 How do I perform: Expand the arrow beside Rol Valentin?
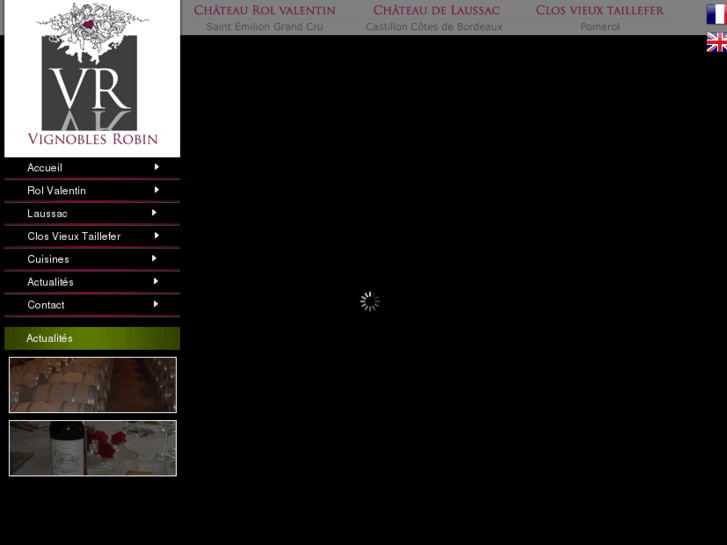point(157,190)
